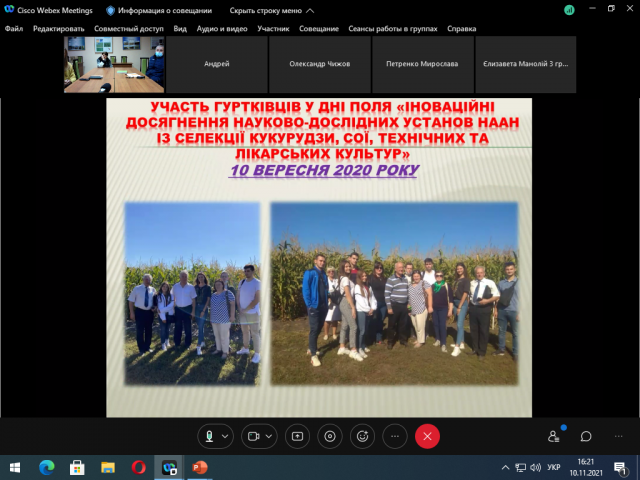Open video options dropdown arrow
640x480 pixels.
point(269,436)
